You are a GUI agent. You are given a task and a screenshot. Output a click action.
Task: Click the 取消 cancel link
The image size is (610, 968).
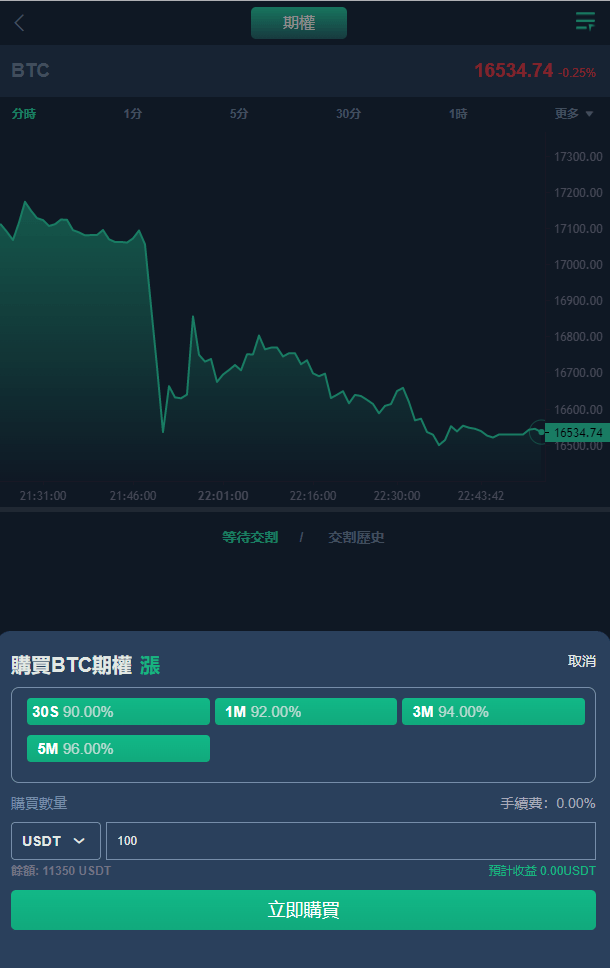point(582,661)
